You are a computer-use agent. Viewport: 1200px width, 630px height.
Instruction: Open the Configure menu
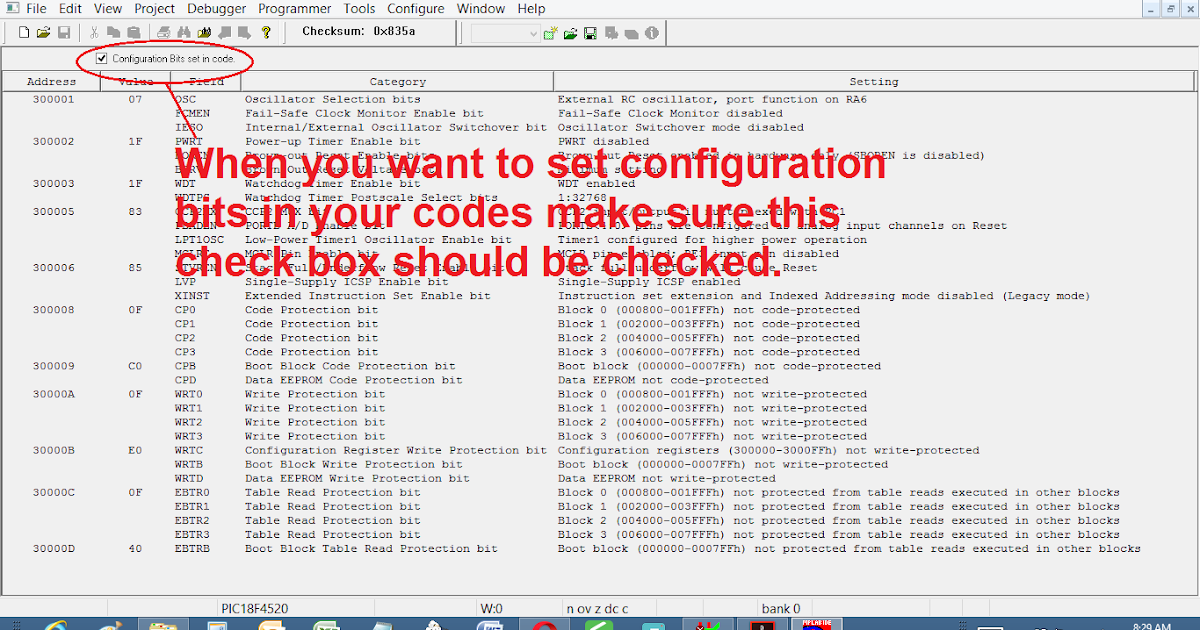[x=415, y=8]
